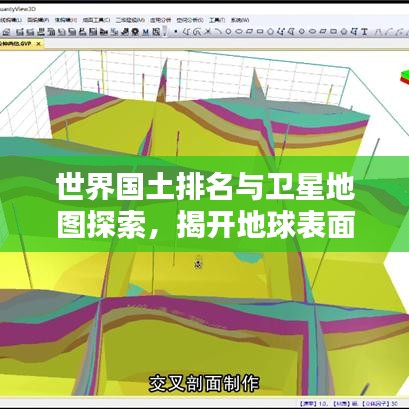This screenshot has height=409, width=409.
Task: Open the 工具(T) menu
Action: click(217, 20)
